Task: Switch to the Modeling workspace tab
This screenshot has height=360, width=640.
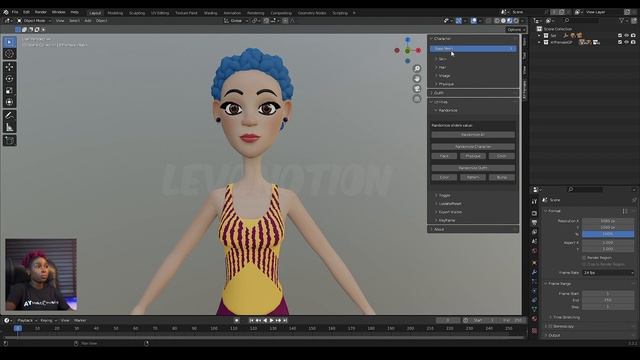Action: [x=115, y=13]
